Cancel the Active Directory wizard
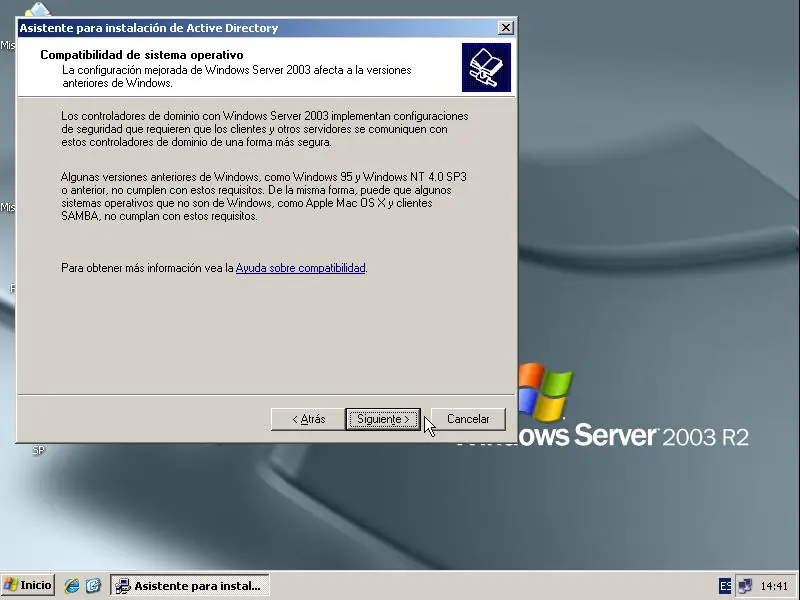The image size is (800, 600). pyautogui.click(x=468, y=419)
